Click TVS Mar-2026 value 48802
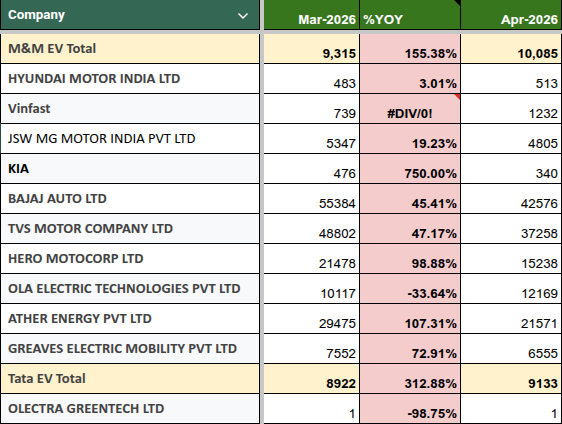Screen dimensions: 562x424 311,229
